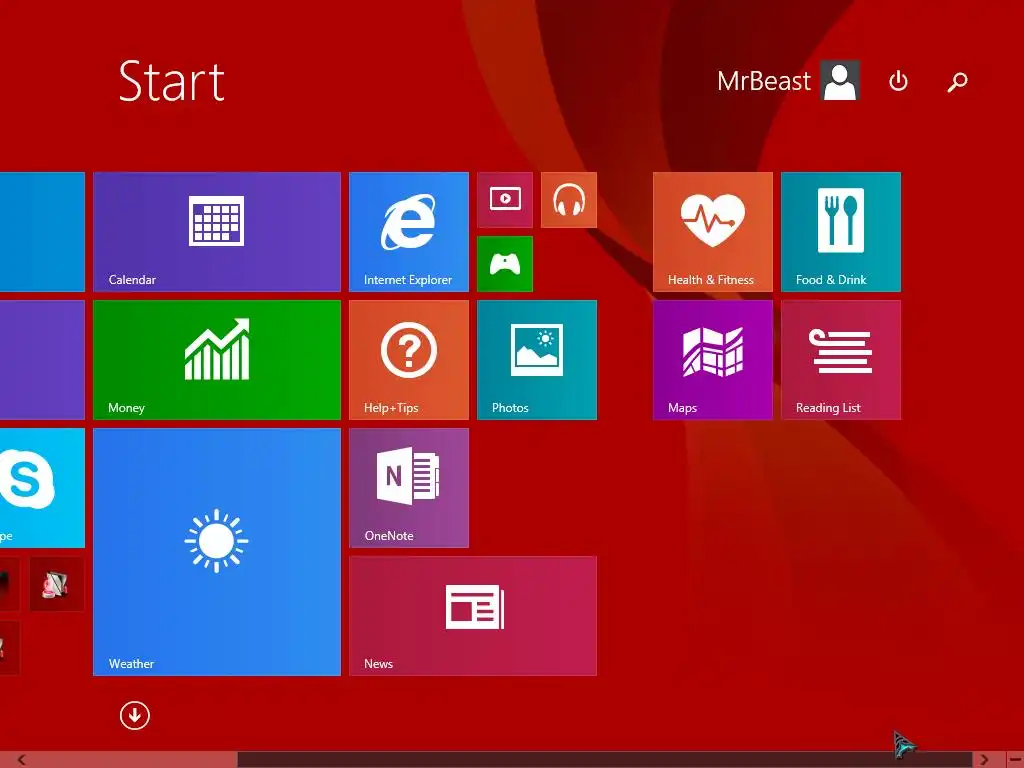Viewport: 1024px width, 768px height.
Task: Click the horizontal scrollbar thumb
Action: pos(605,760)
